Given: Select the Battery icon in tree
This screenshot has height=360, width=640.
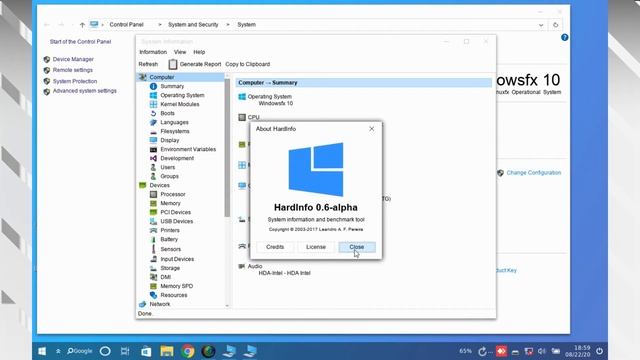Looking at the screenshot, I should (x=153, y=240).
